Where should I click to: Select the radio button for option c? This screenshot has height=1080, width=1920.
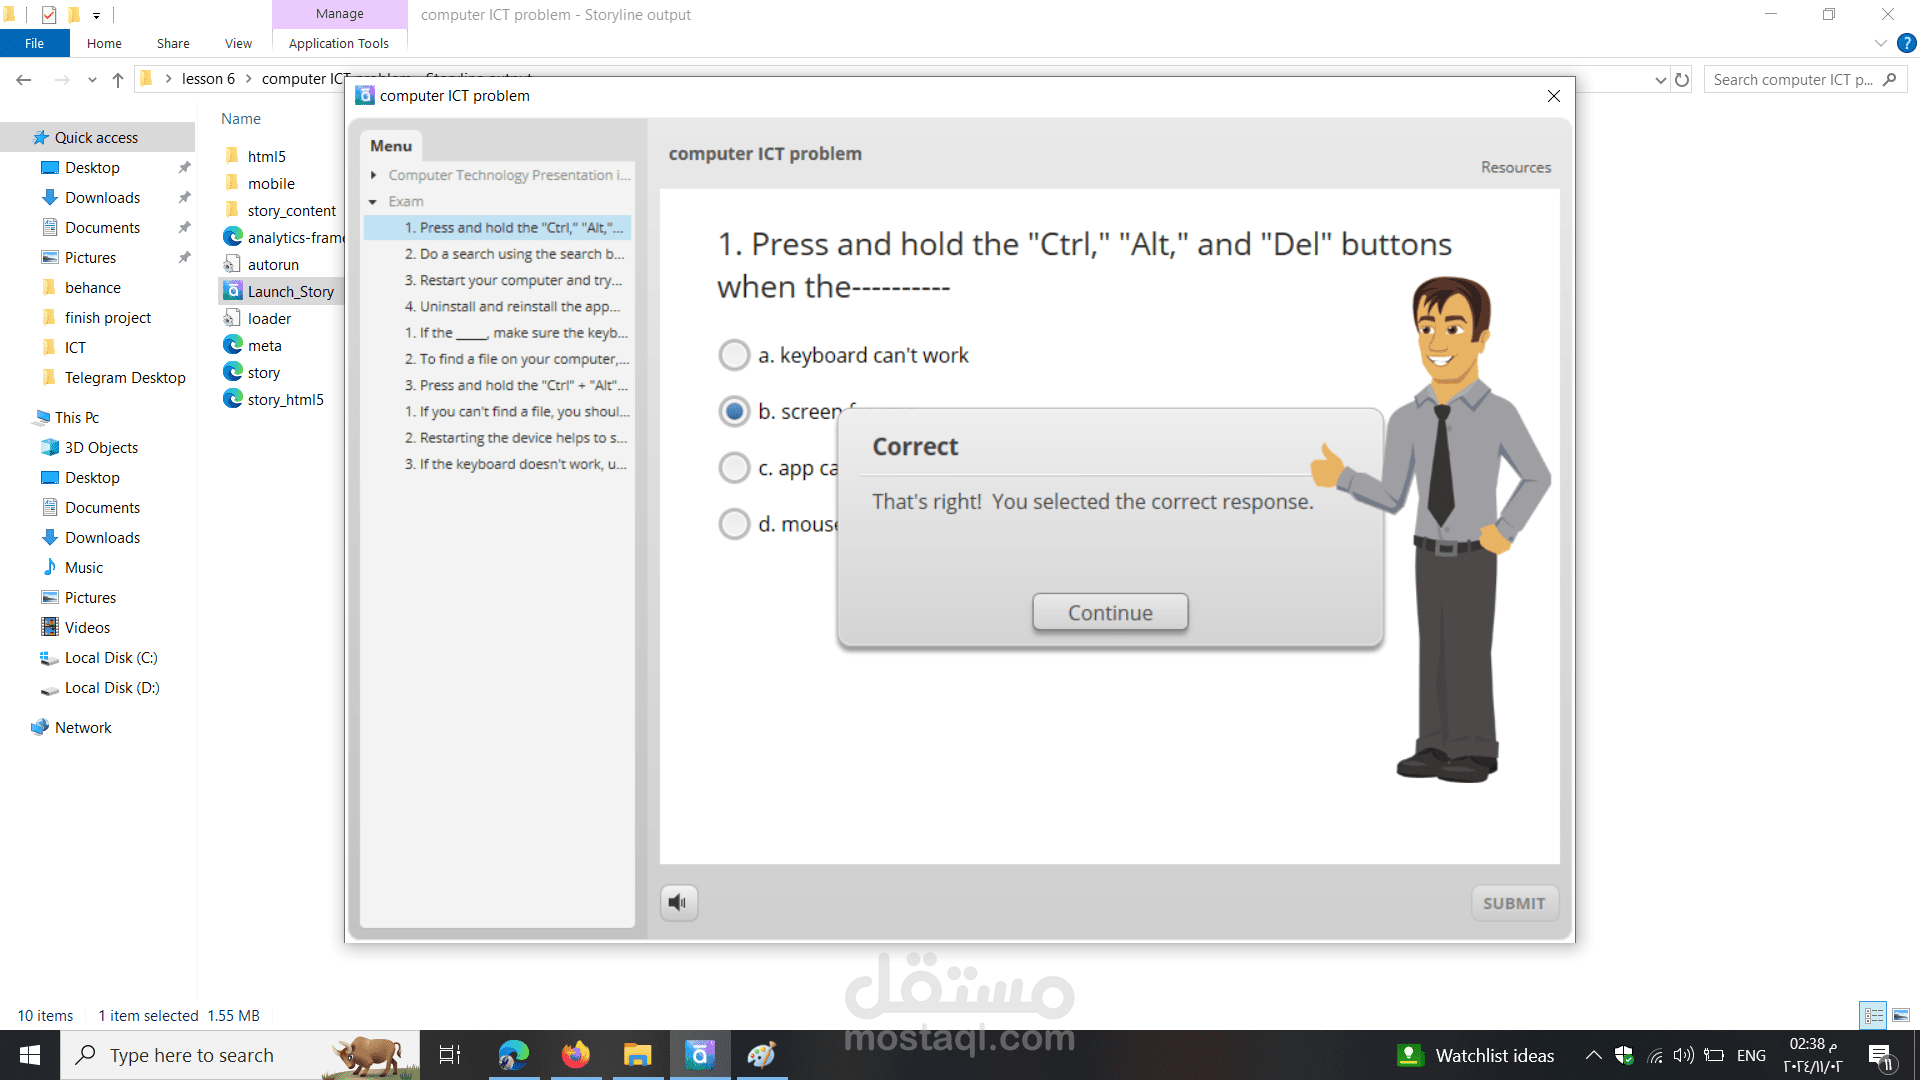click(734, 468)
